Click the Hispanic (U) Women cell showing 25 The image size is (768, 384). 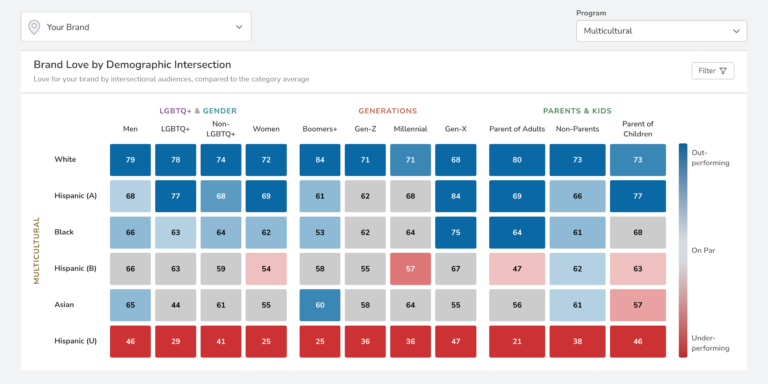click(266, 341)
